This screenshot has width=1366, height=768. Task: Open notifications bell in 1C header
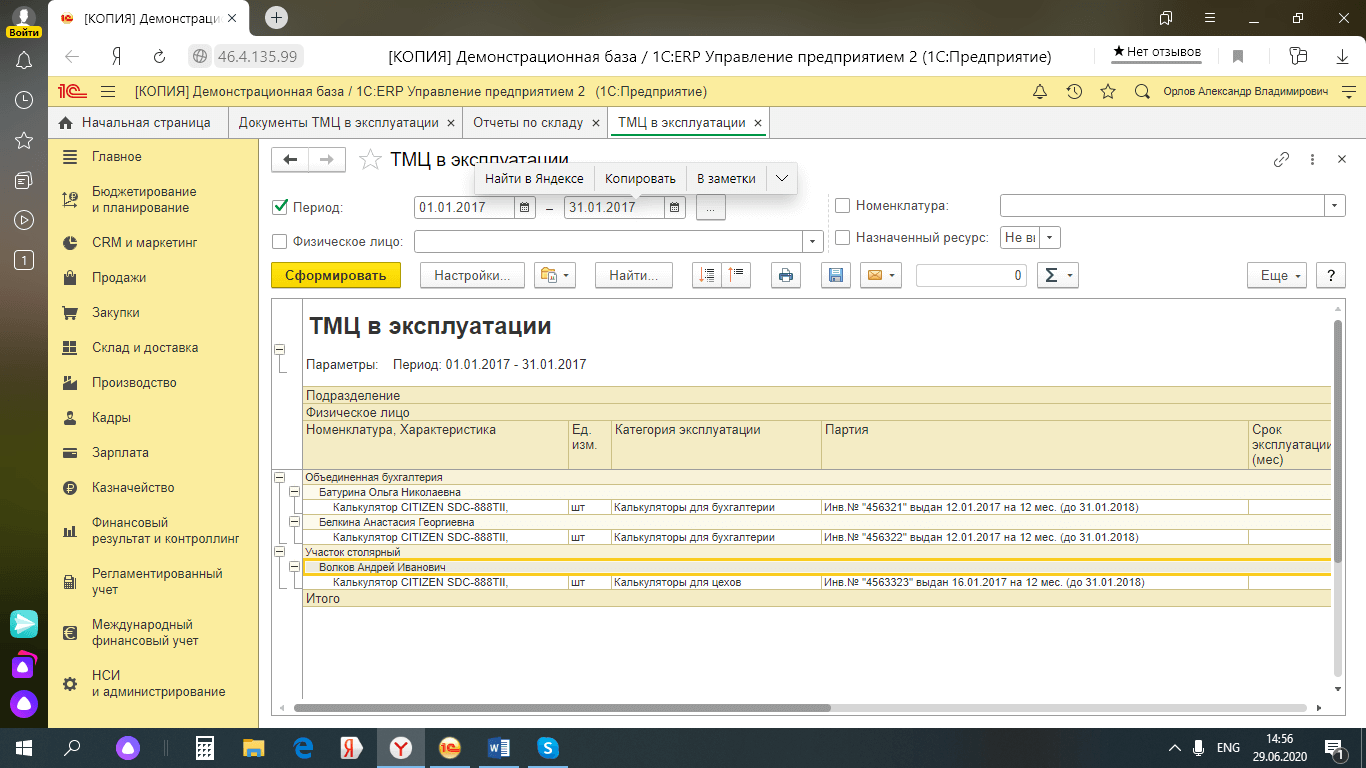pyautogui.click(x=1040, y=91)
